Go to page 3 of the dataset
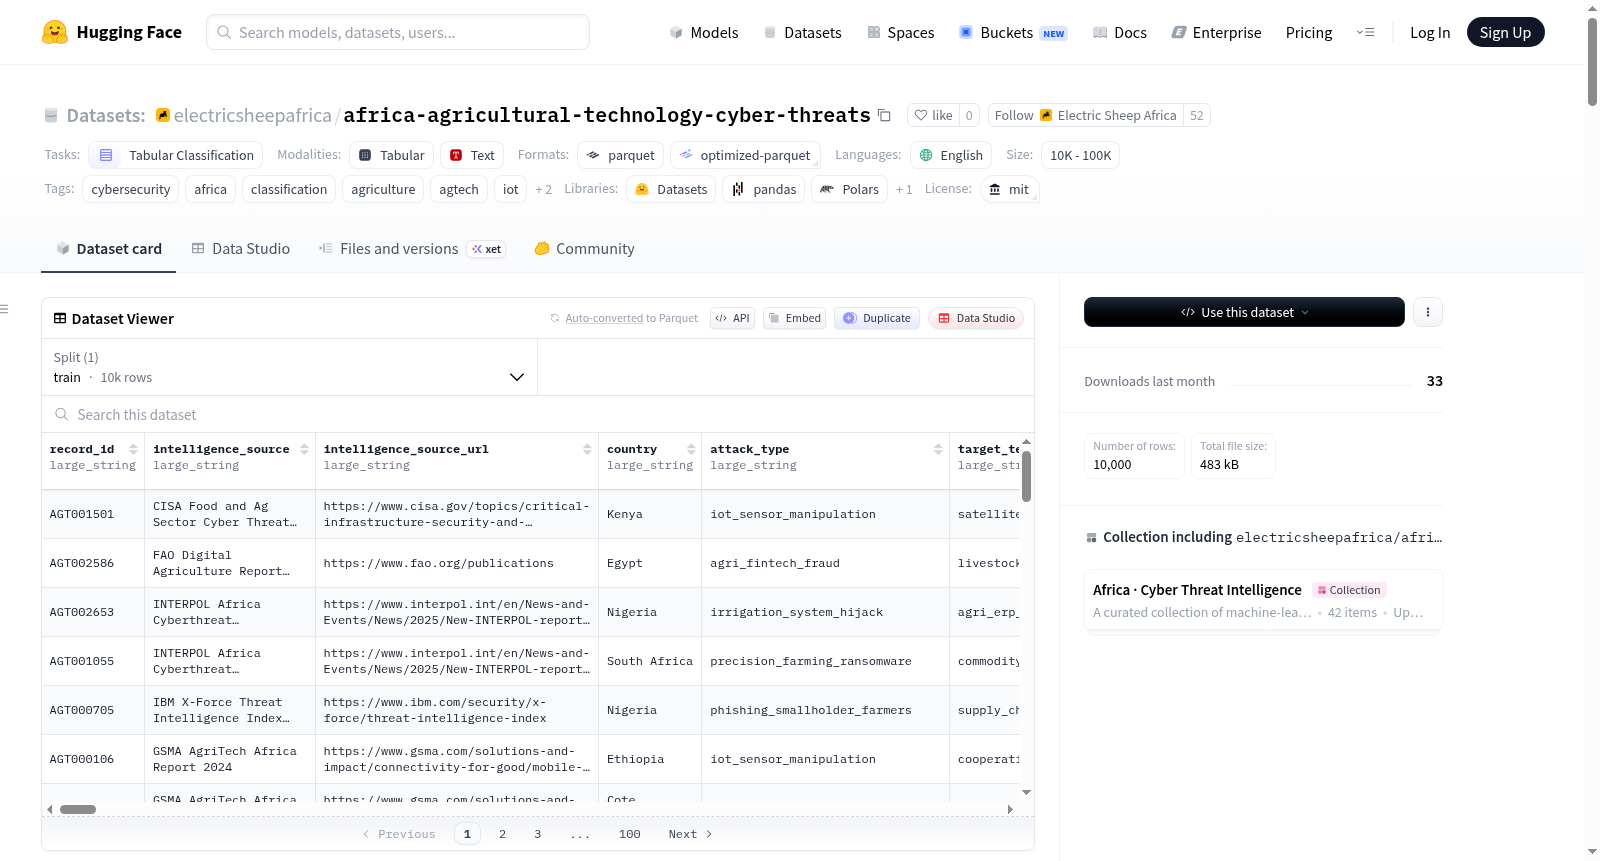The image size is (1600, 861). [x=538, y=834]
